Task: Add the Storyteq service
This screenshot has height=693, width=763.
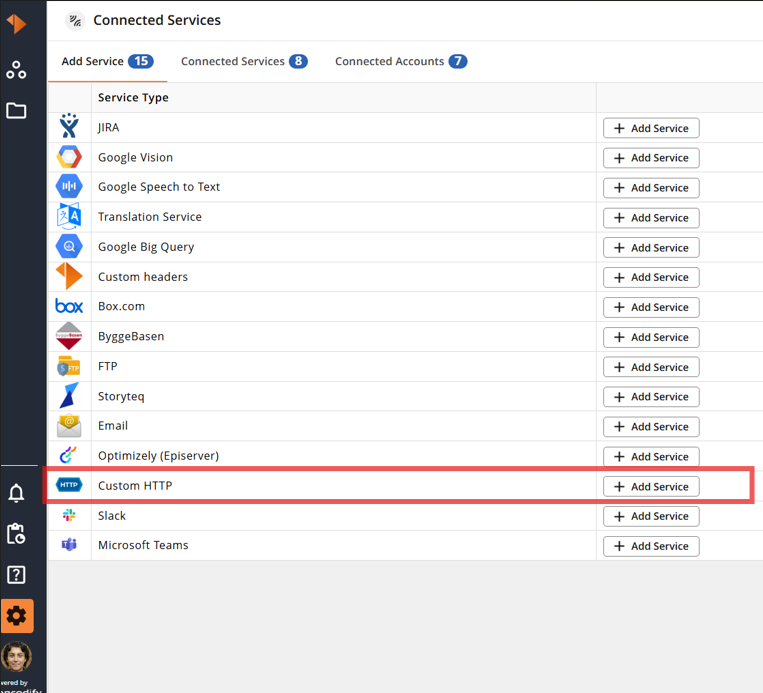Action: (x=651, y=397)
